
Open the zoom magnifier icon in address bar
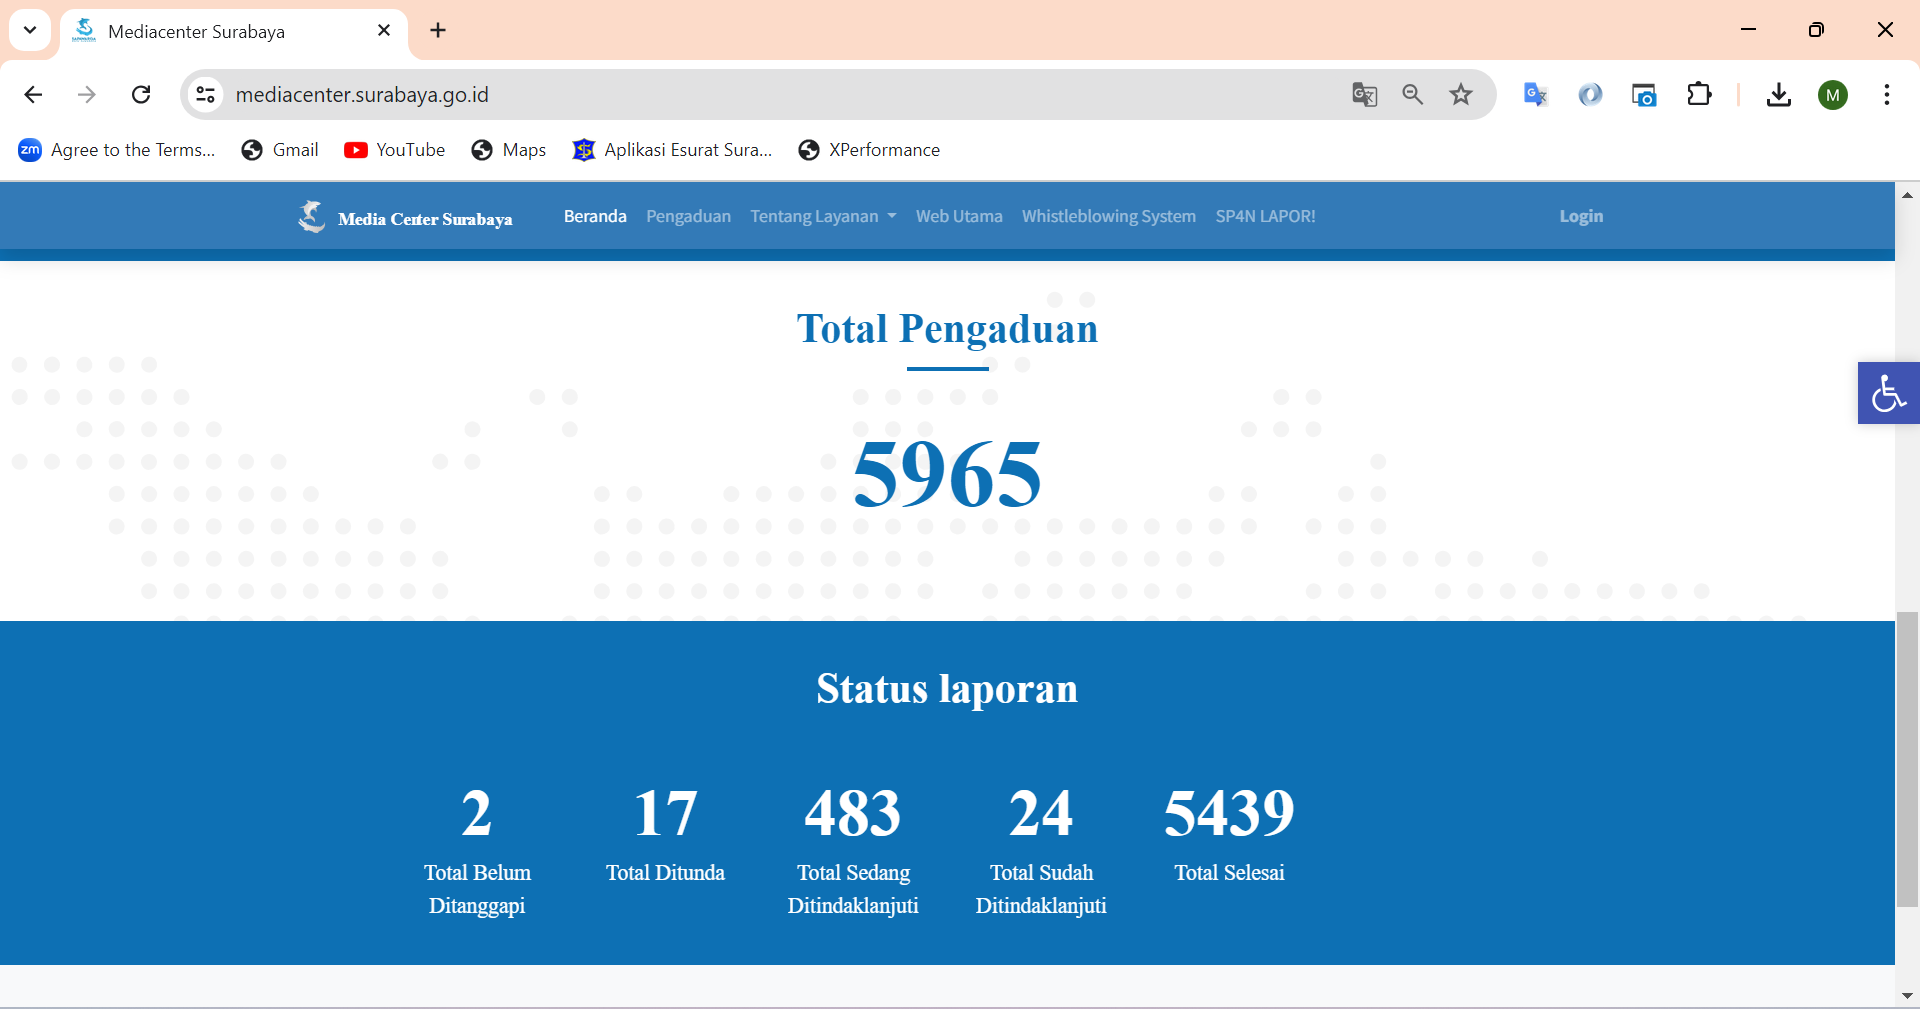click(1413, 95)
